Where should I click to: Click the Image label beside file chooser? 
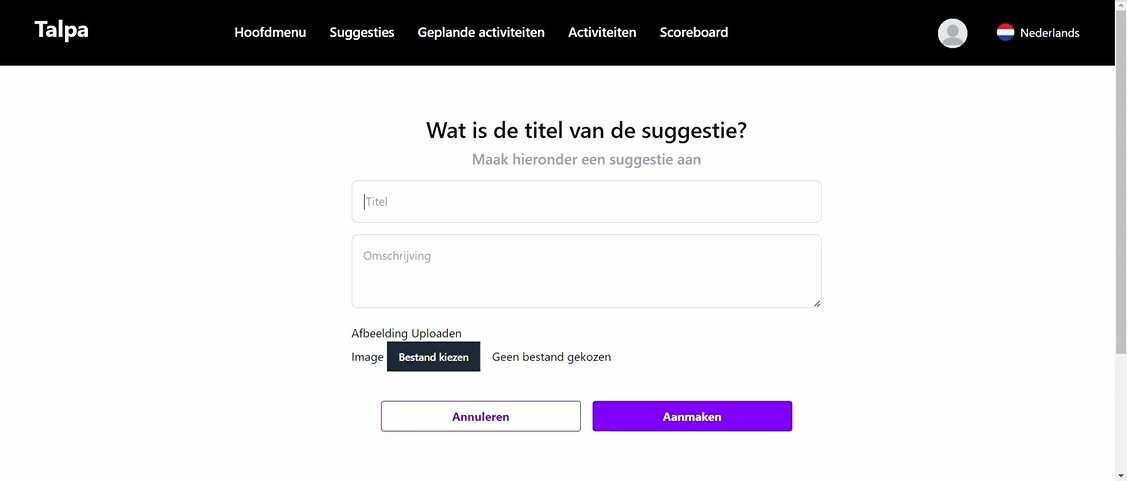pos(367,357)
